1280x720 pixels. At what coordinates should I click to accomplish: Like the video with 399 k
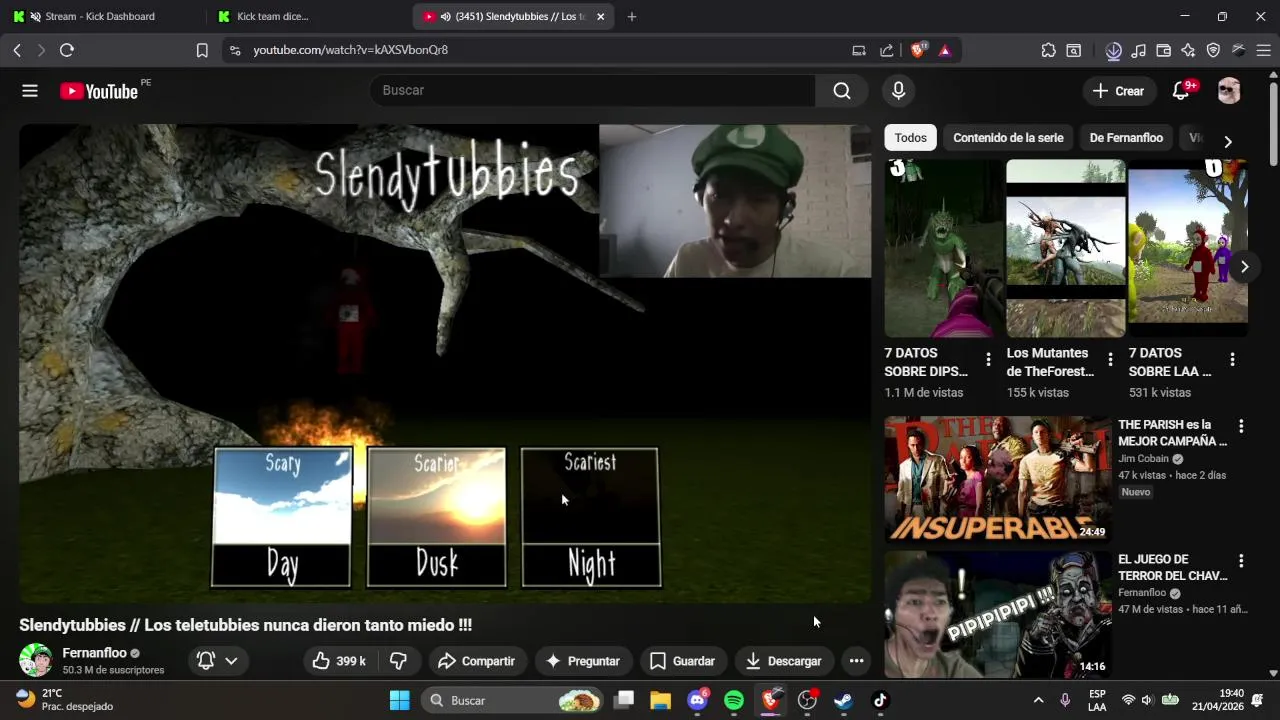click(340, 661)
